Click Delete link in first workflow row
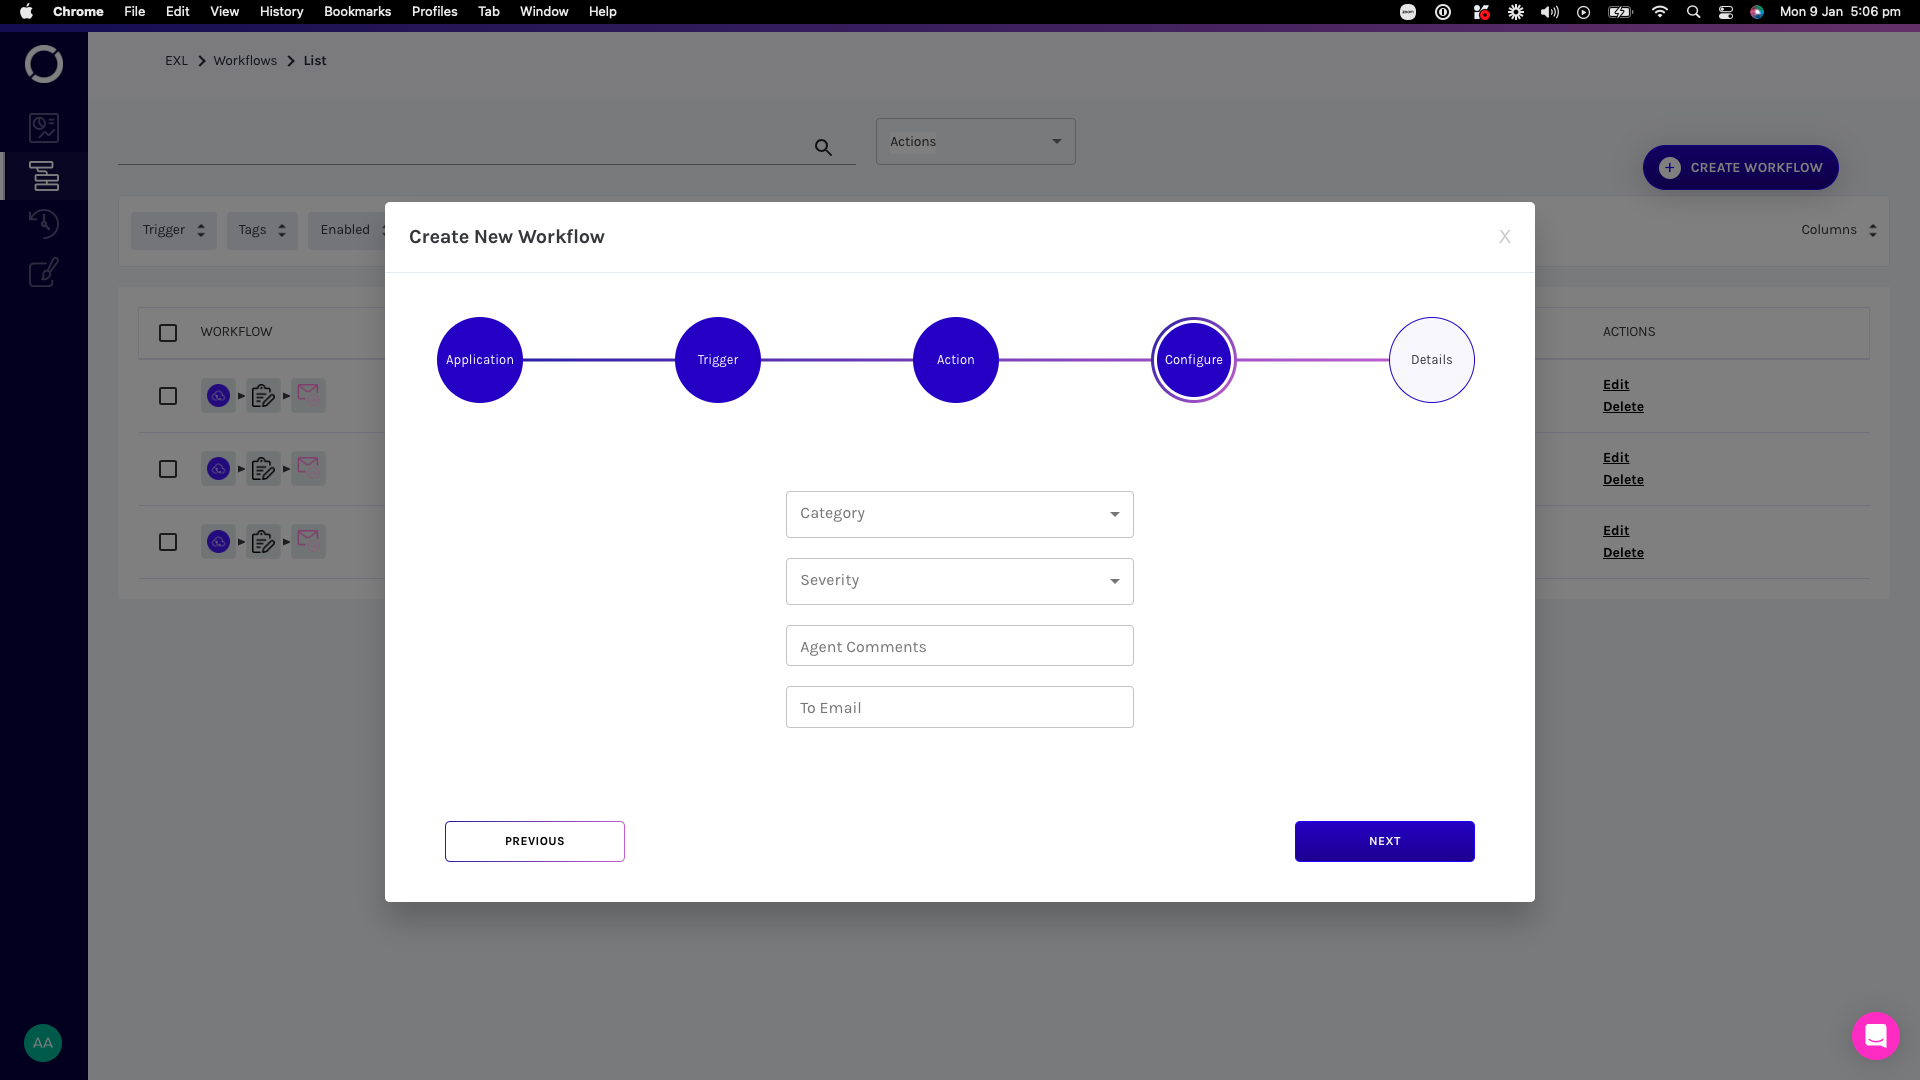Viewport: 1920px width, 1080px height. (1623, 407)
